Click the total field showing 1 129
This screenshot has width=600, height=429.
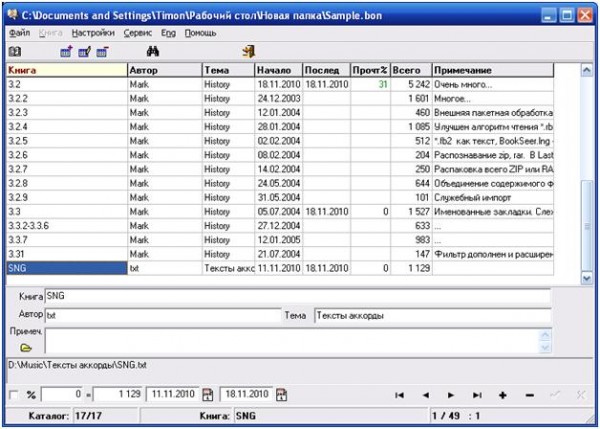tap(118, 394)
